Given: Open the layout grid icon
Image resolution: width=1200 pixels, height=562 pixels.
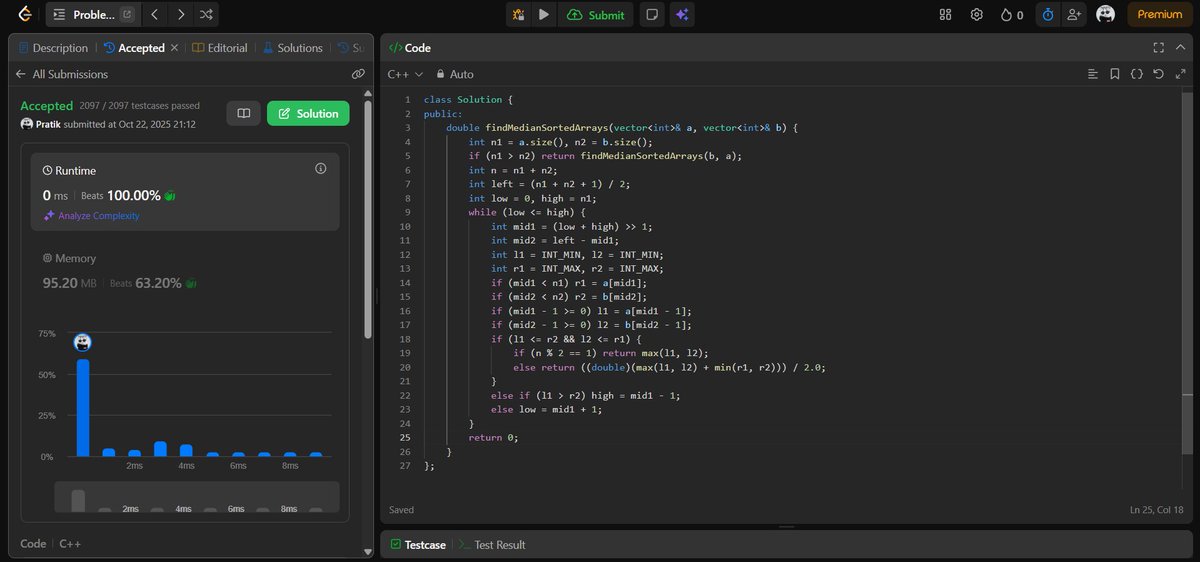Looking at the screenshot, I should click(946, 14).
